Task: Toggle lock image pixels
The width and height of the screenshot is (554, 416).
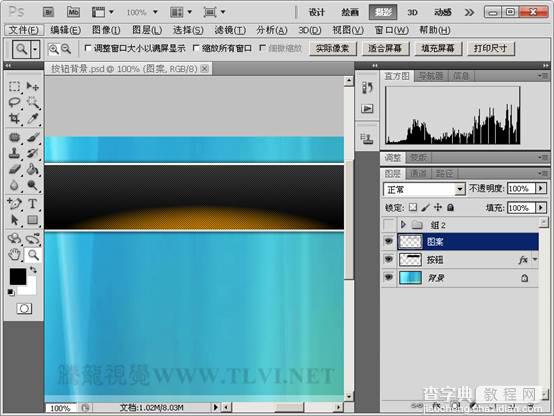Action: 425,207
